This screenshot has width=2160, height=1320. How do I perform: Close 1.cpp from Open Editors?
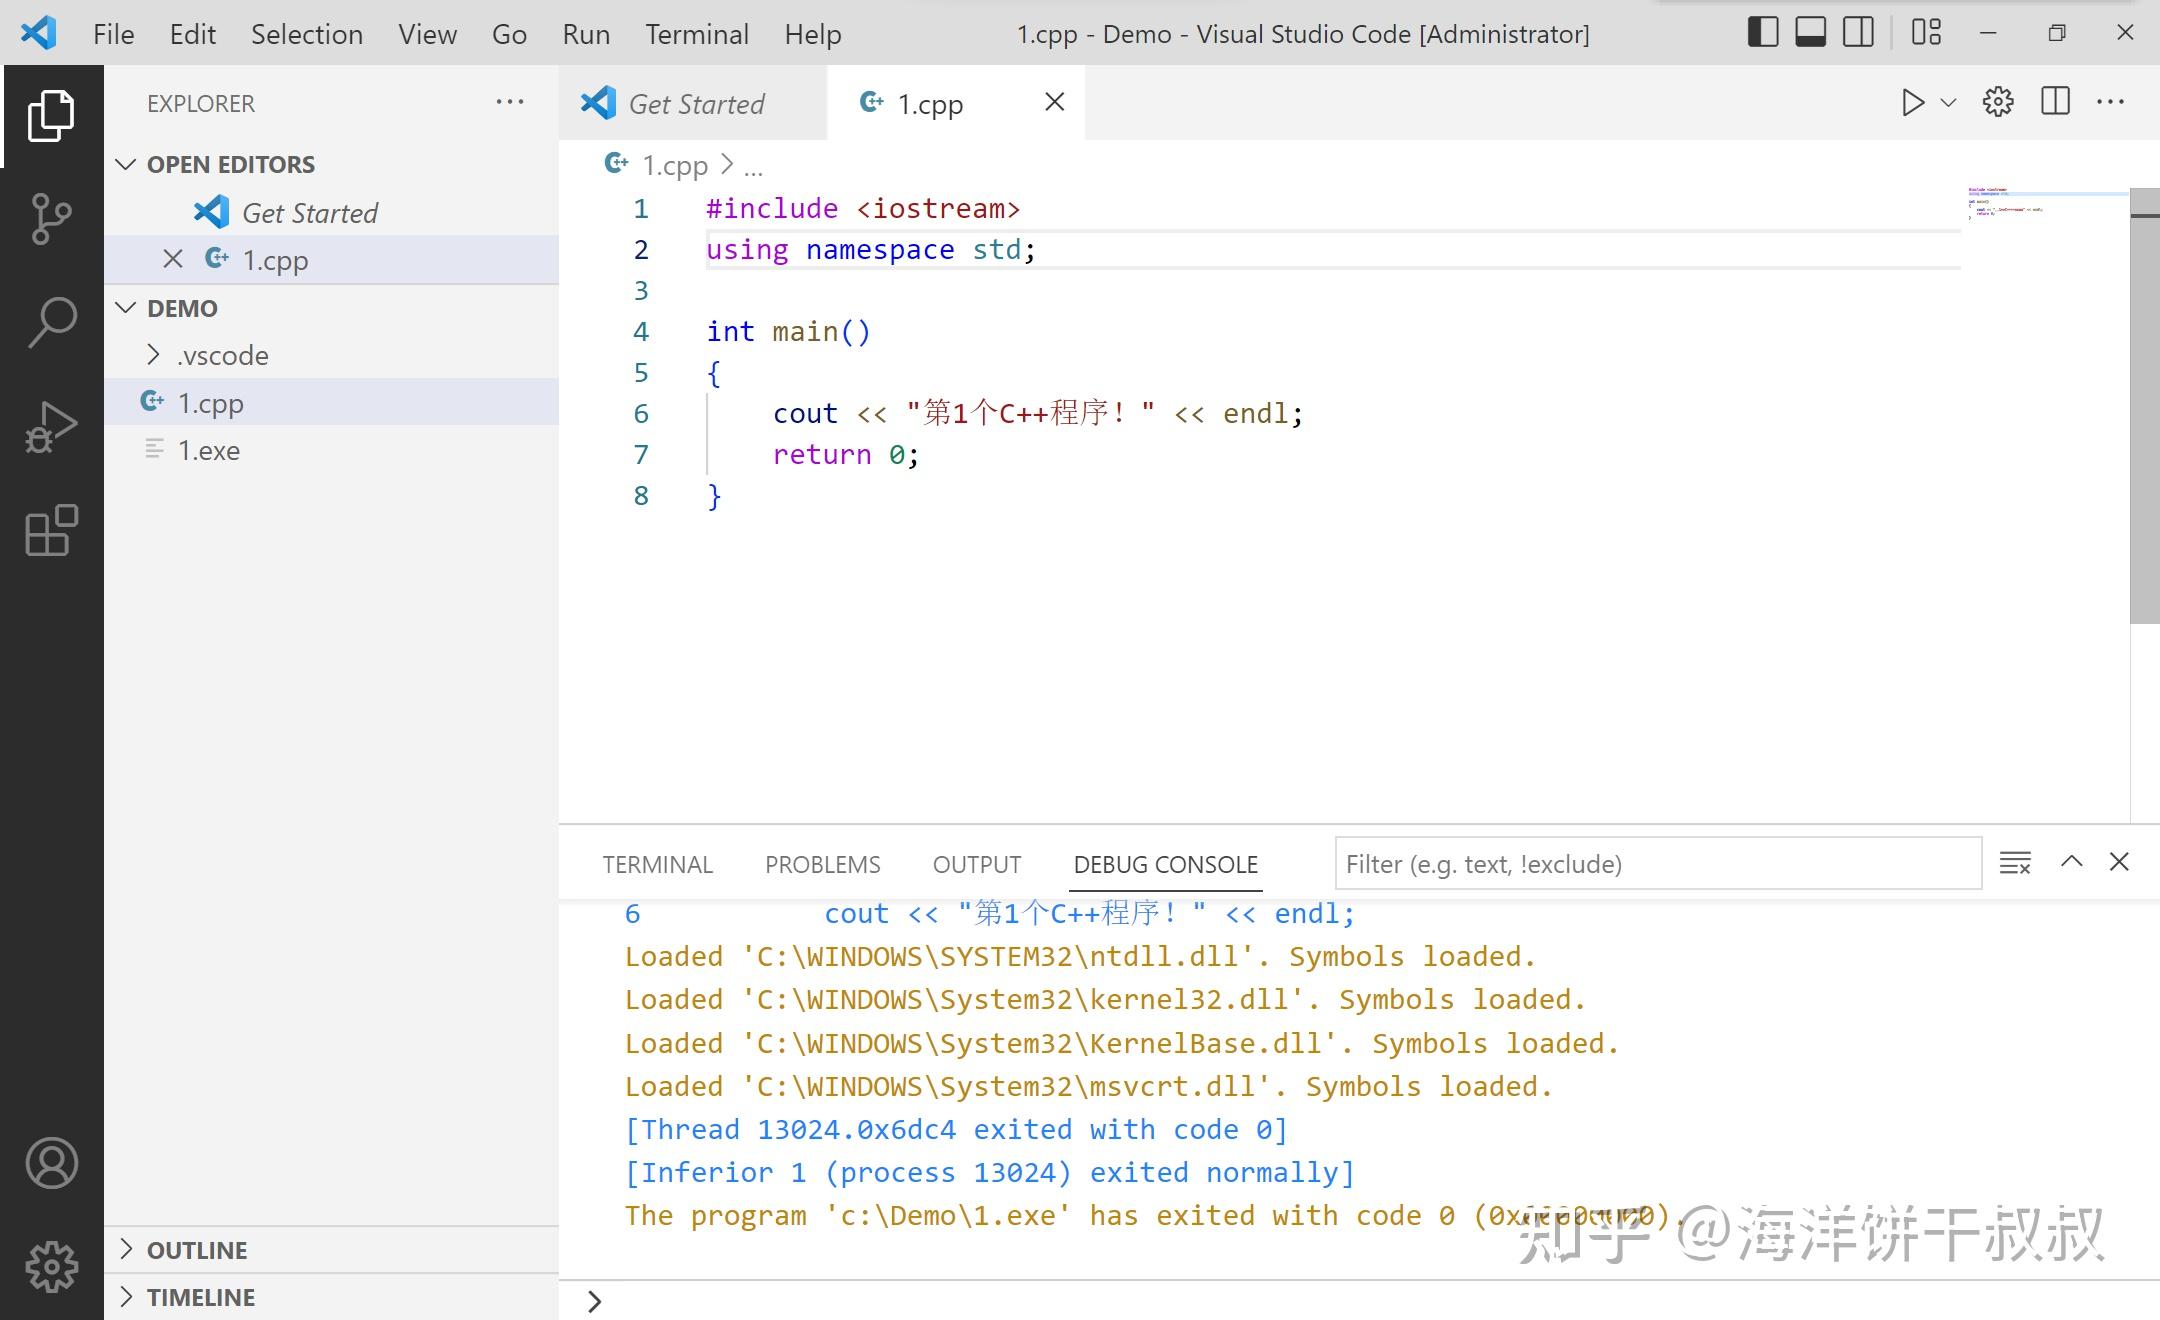(172, 259)
